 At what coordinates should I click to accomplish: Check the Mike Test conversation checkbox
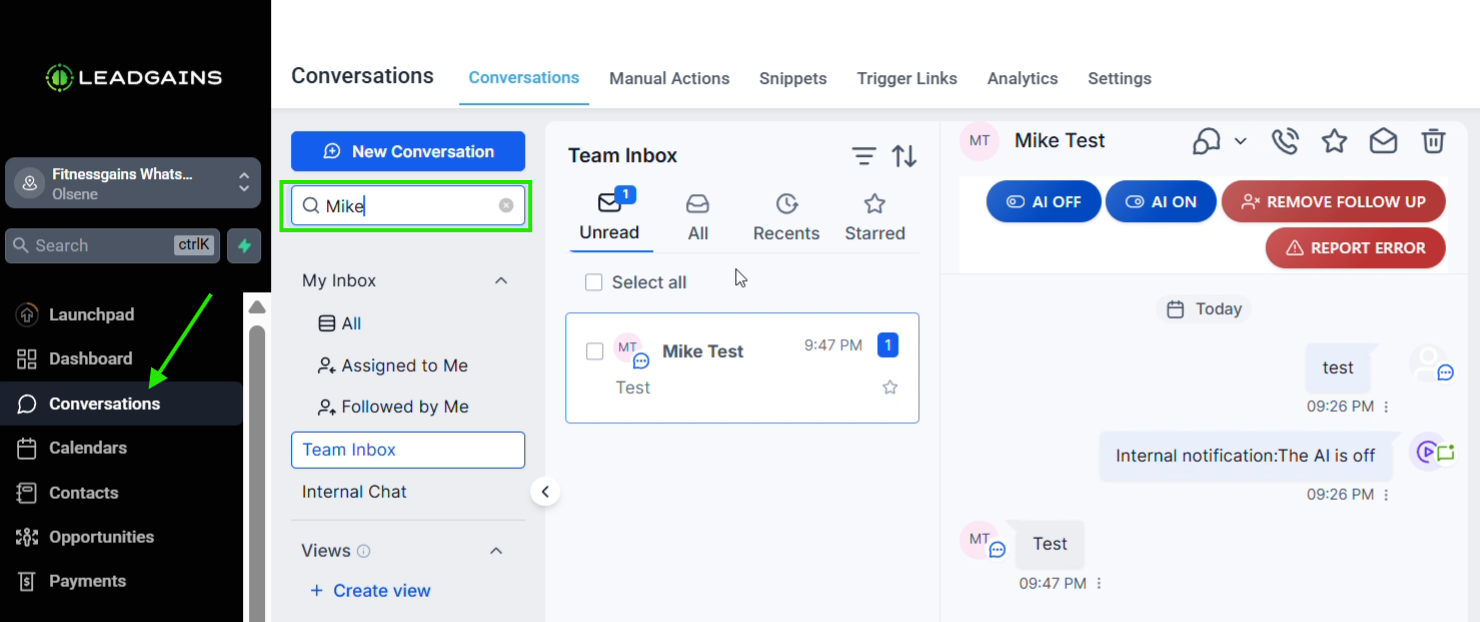595,351
